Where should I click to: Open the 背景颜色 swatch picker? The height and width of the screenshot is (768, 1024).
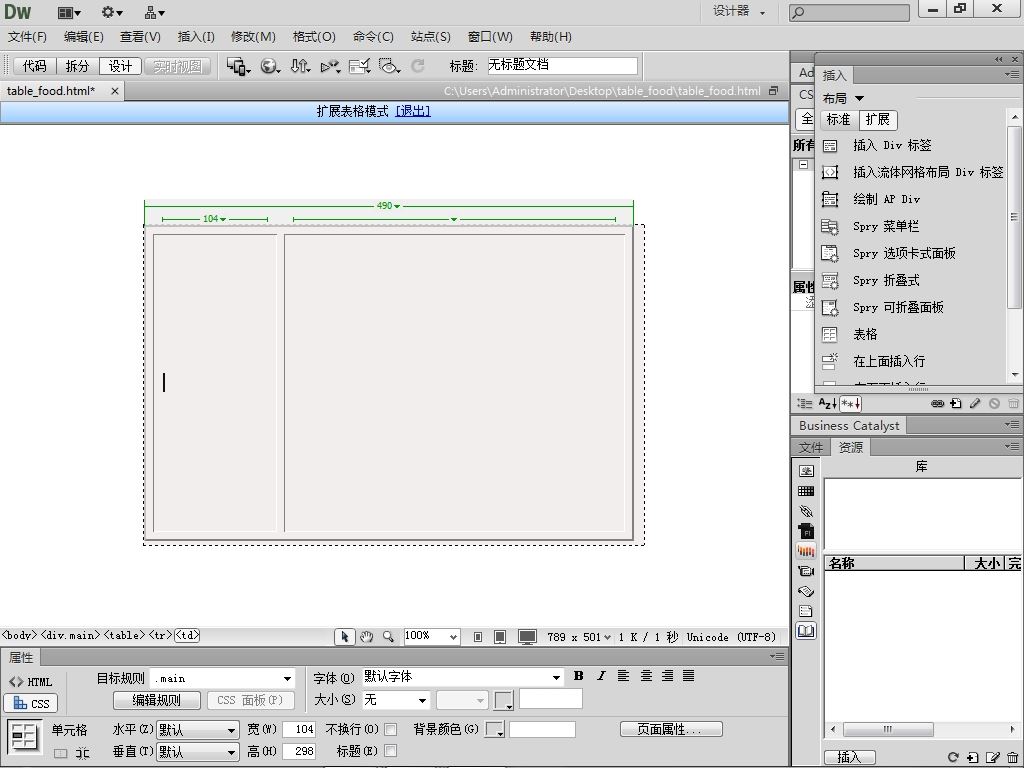pyautogui.click(x=494, y=729)
